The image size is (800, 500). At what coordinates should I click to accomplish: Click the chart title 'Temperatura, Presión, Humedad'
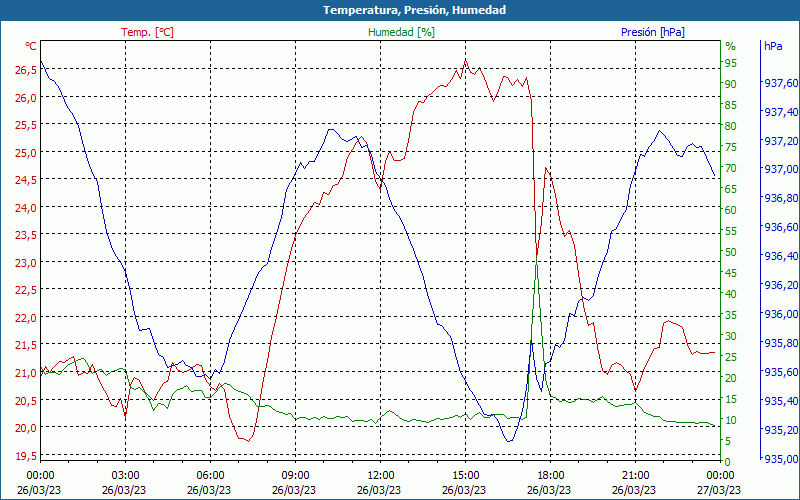pyautogui.click(x=414, y=10)
